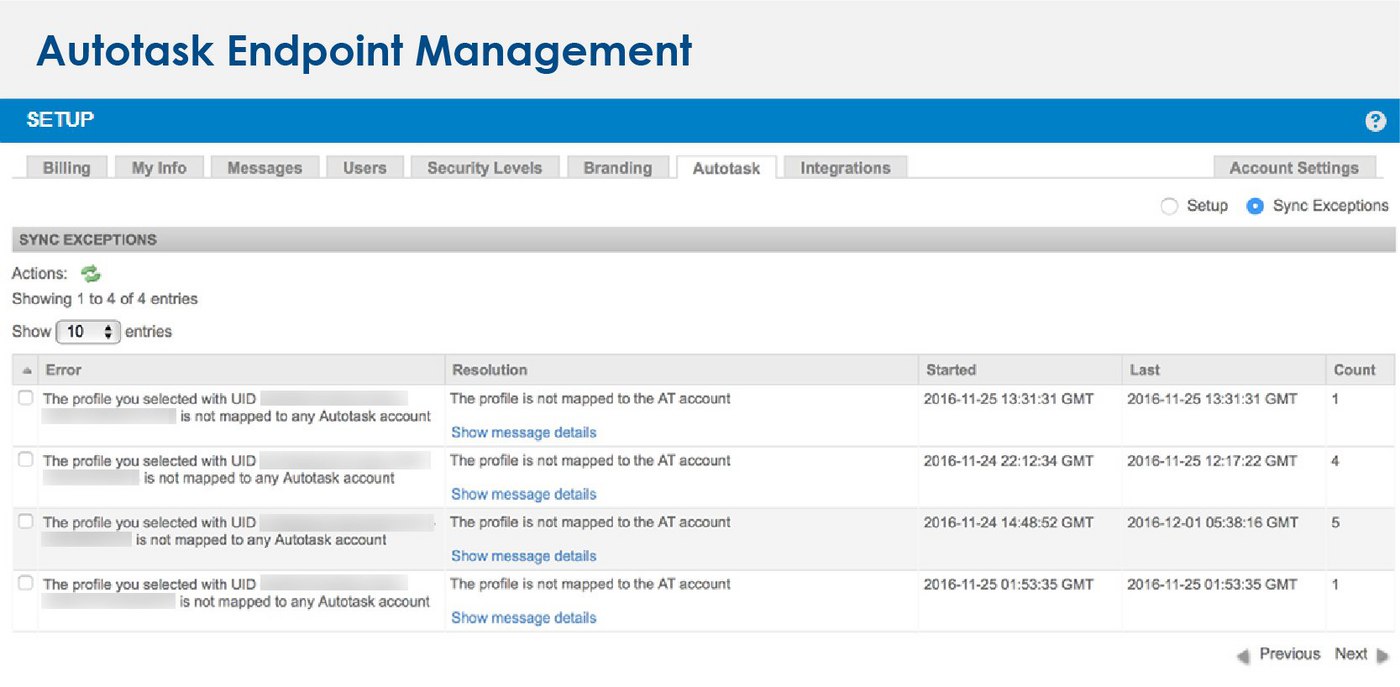Screen dimensions: 1400x687
Task: Switch to the My Info tab
Action: click(159, 168)
